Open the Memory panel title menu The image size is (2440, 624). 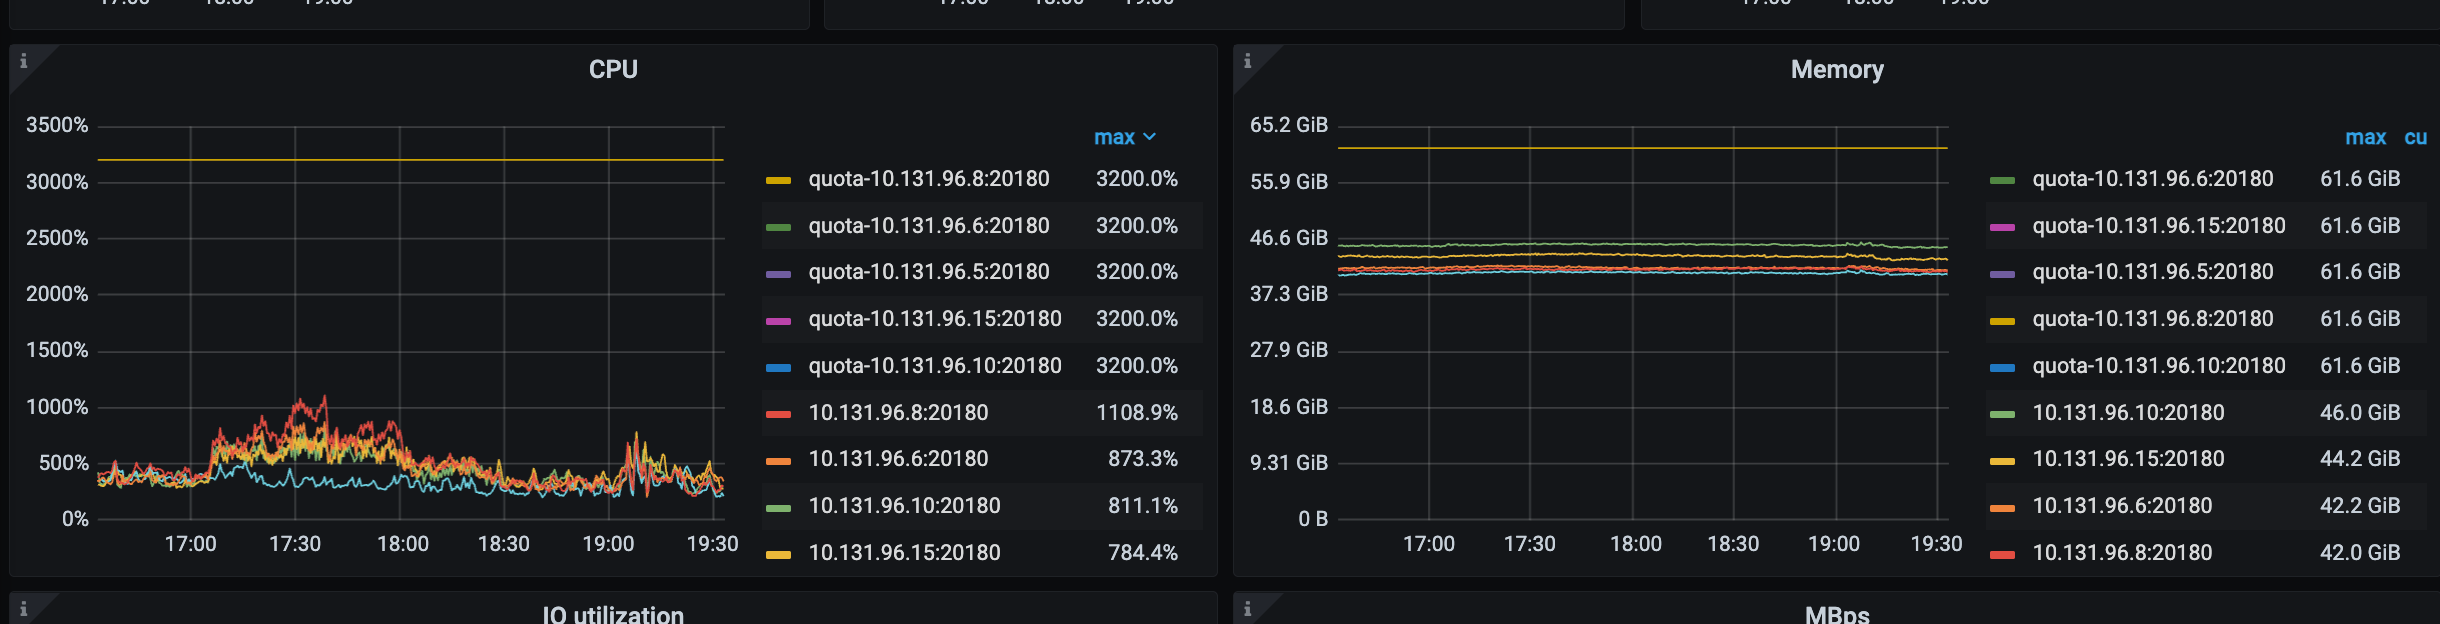coord(1836,69)
